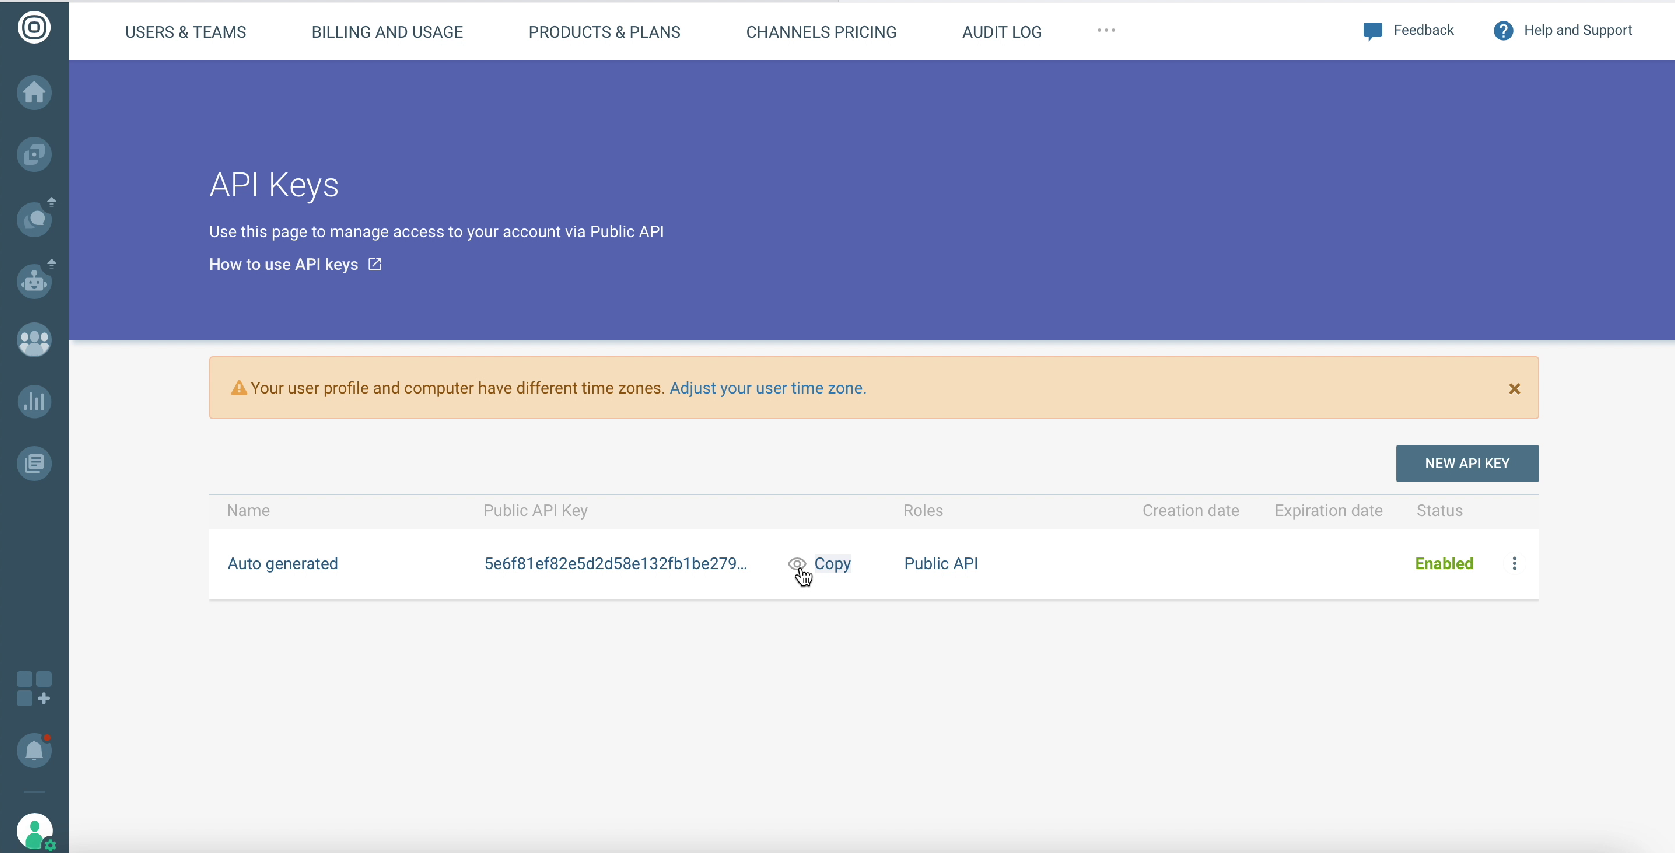Click the Feedback link
1675x853 pixels.
tap(1424, 31)
